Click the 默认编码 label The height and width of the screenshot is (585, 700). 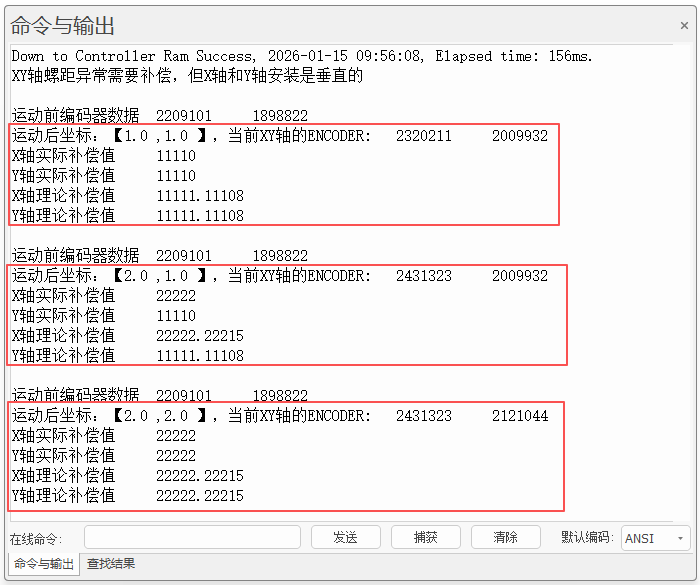point(588,537)
